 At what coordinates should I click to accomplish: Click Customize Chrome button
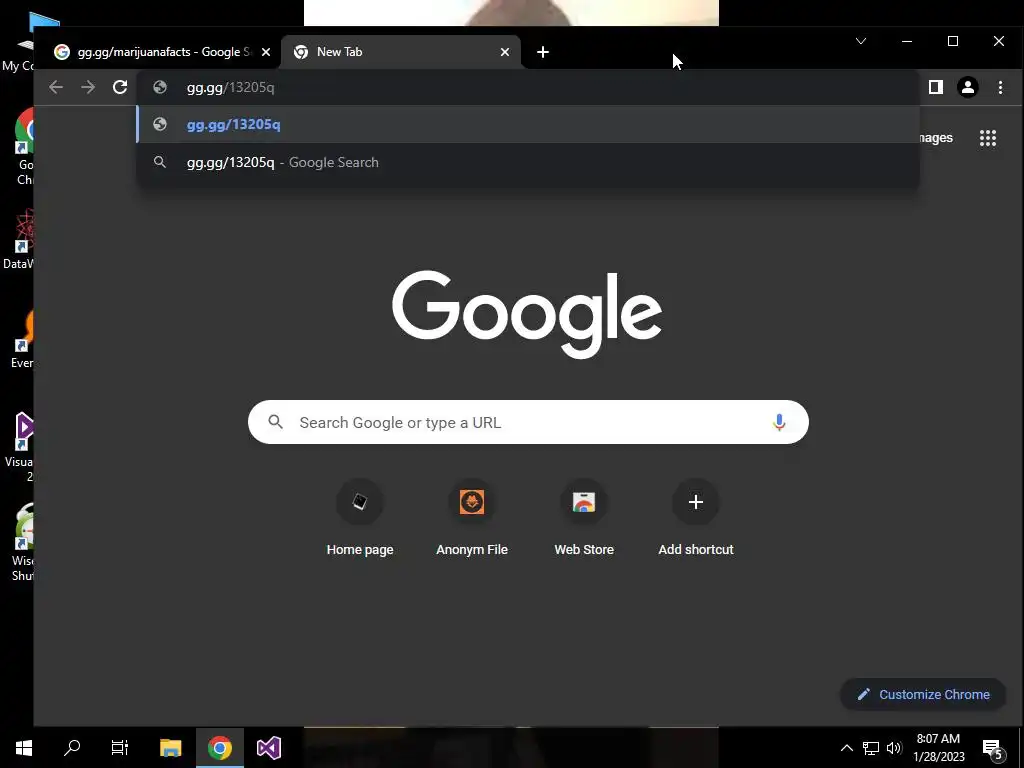923,694
